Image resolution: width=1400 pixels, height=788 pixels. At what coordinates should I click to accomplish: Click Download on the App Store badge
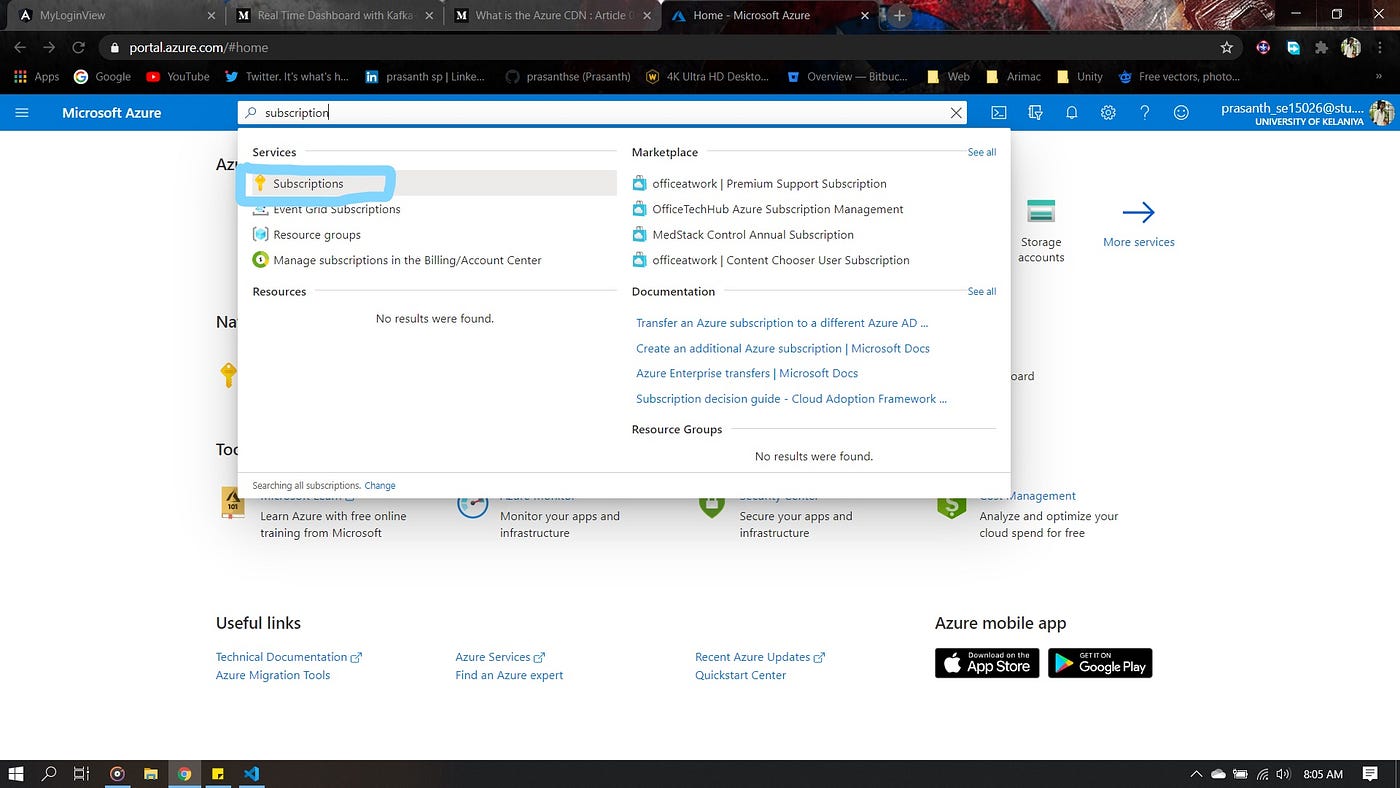[987, 663]
